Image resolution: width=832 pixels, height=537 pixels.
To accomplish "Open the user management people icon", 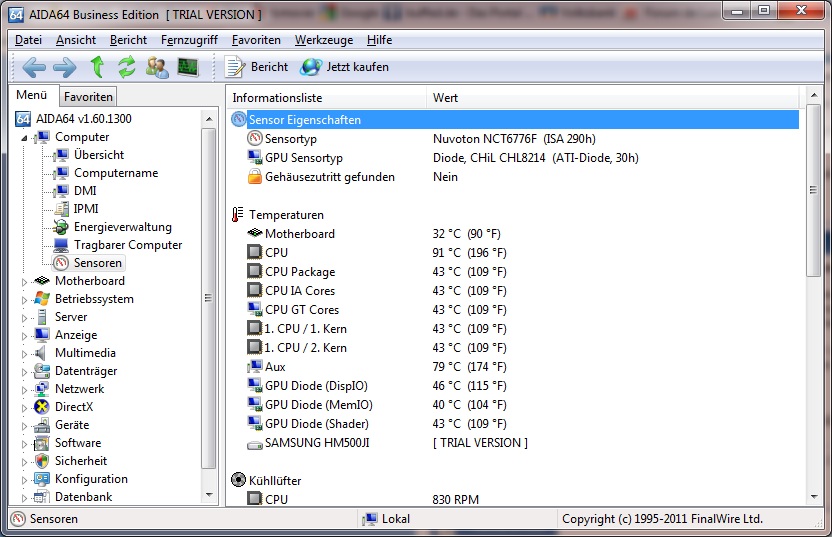I will (157, 67).
